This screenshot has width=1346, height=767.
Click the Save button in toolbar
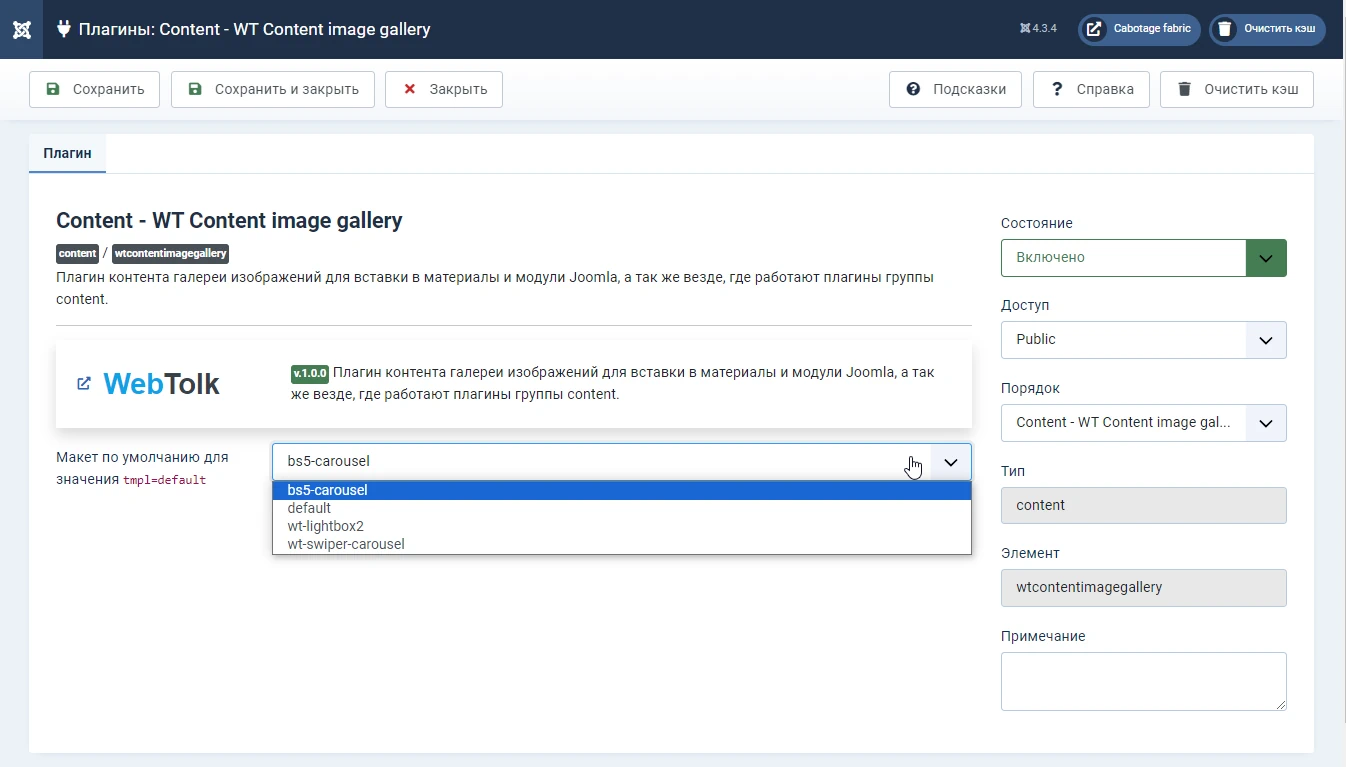[95, 89]
